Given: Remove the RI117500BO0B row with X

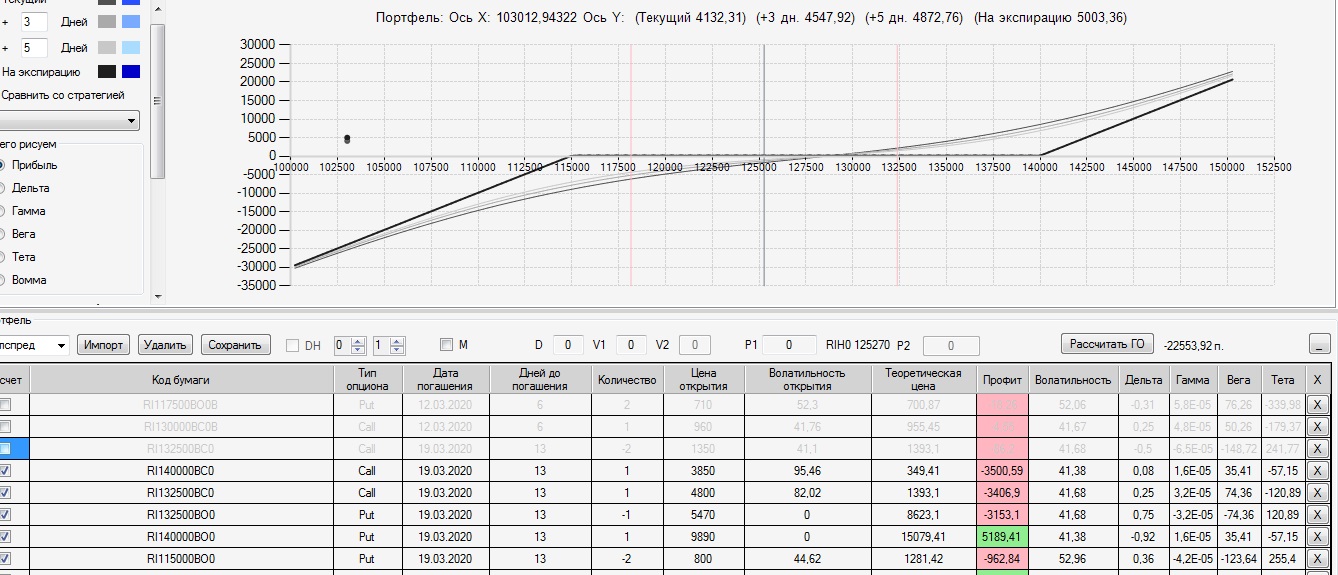Looking at the screenshot, I should click(x=1318, y=404).
